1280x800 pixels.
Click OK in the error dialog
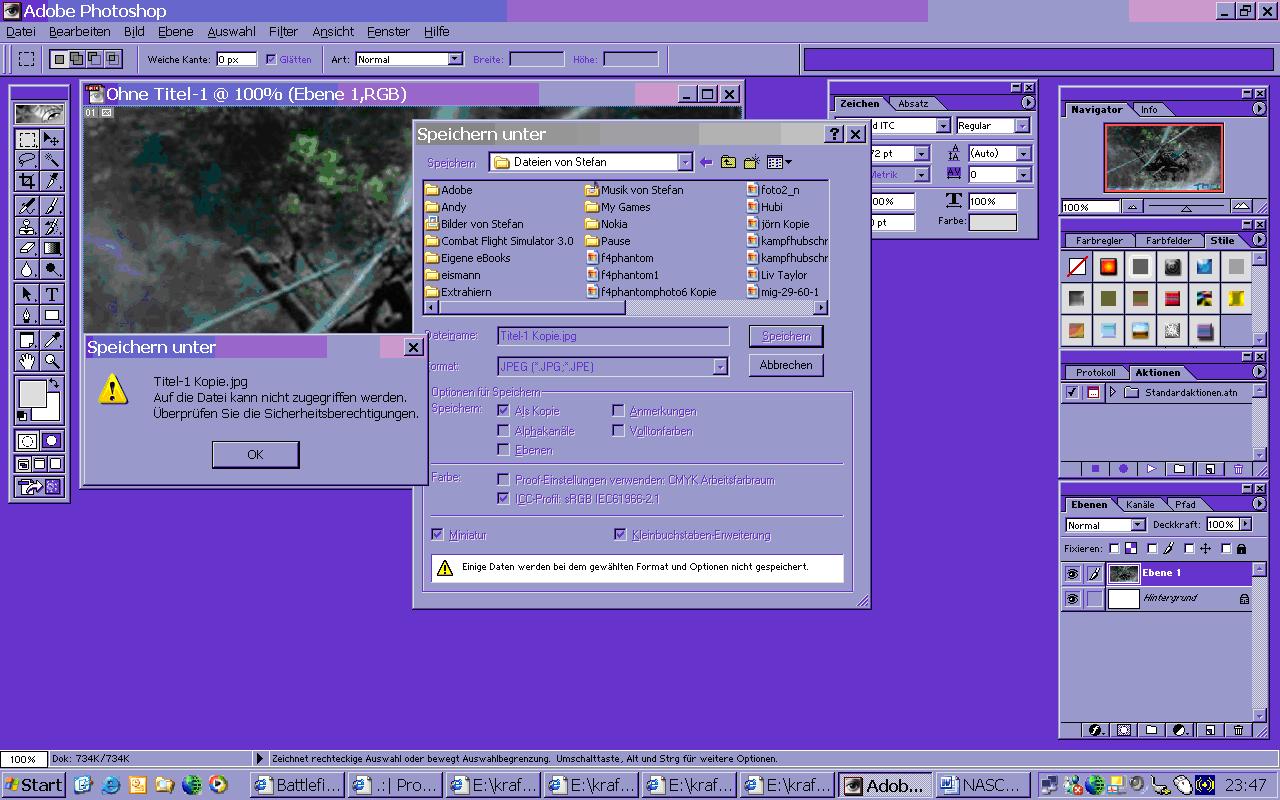(255, 454)
